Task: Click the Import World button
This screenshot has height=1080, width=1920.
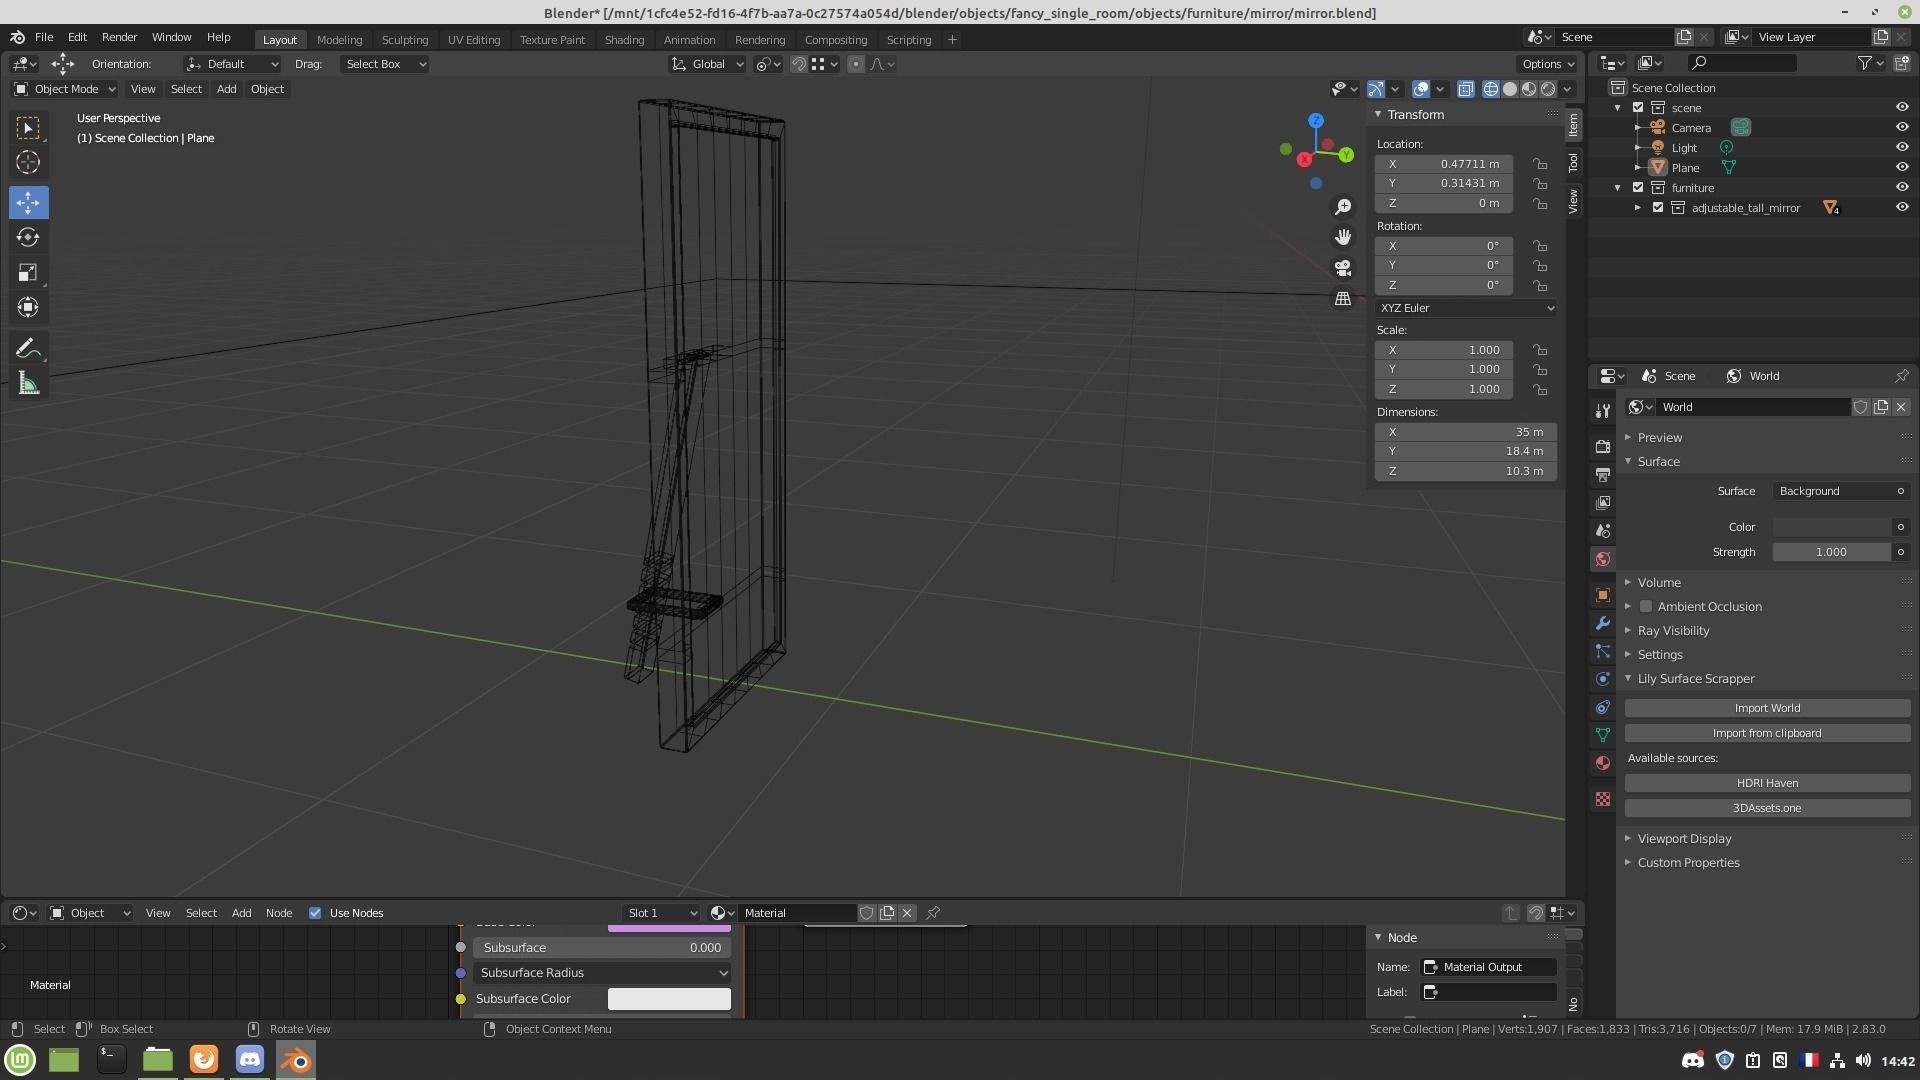Action: pyautogui.click(x=1767, y=708)
